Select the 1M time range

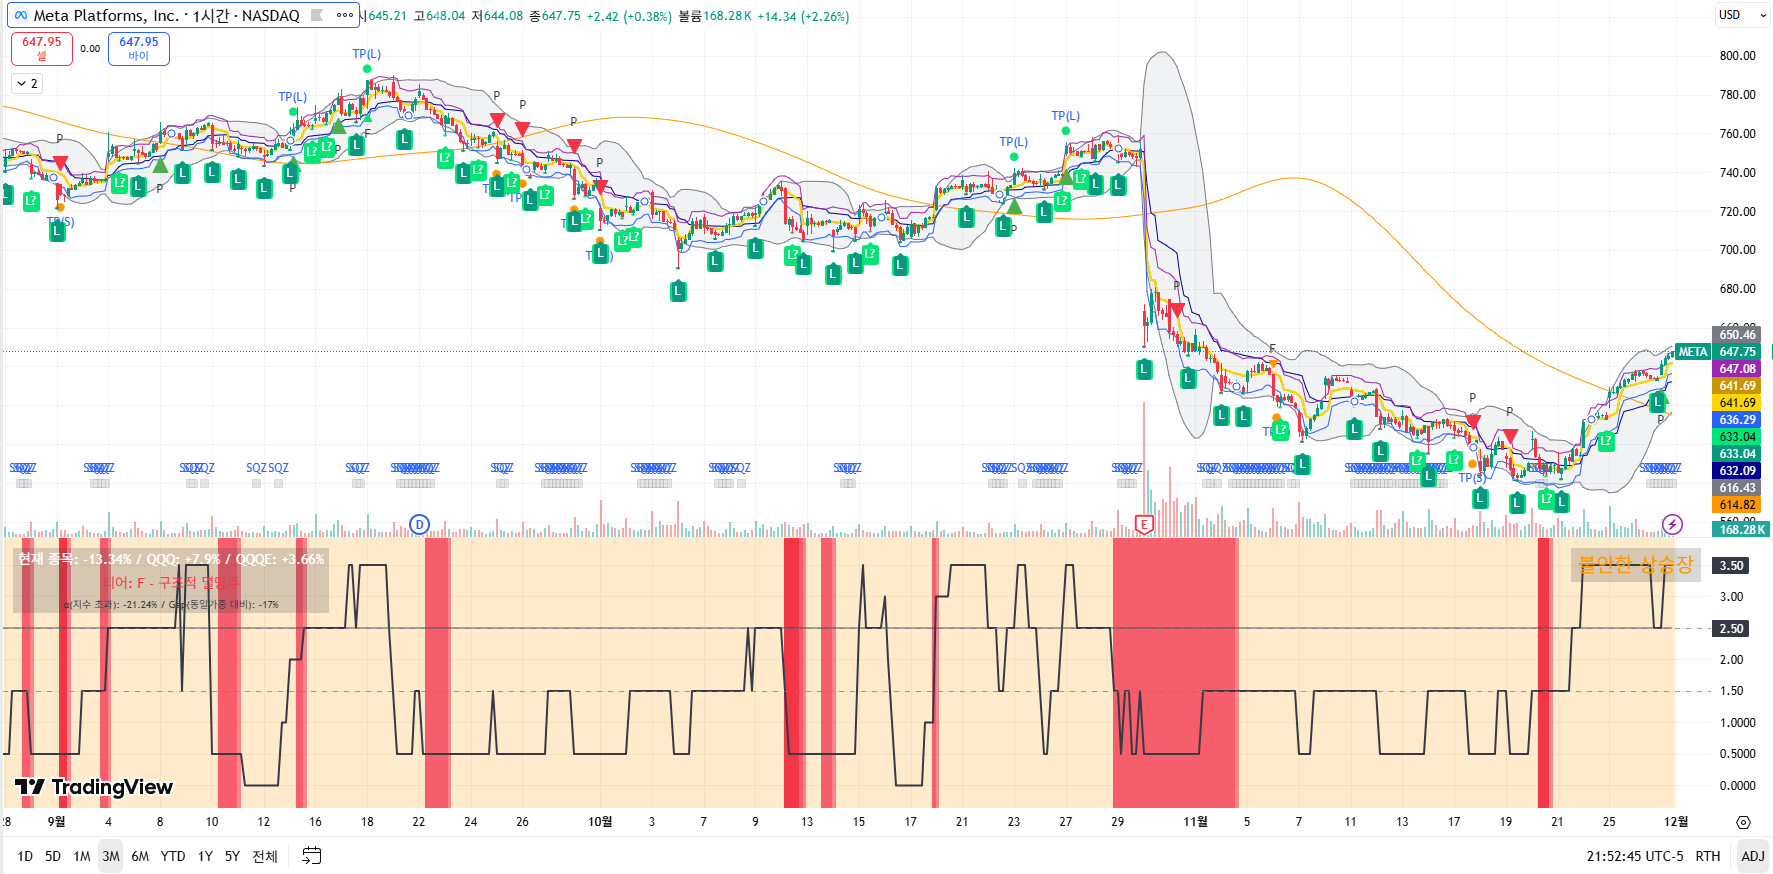[82, 856]
